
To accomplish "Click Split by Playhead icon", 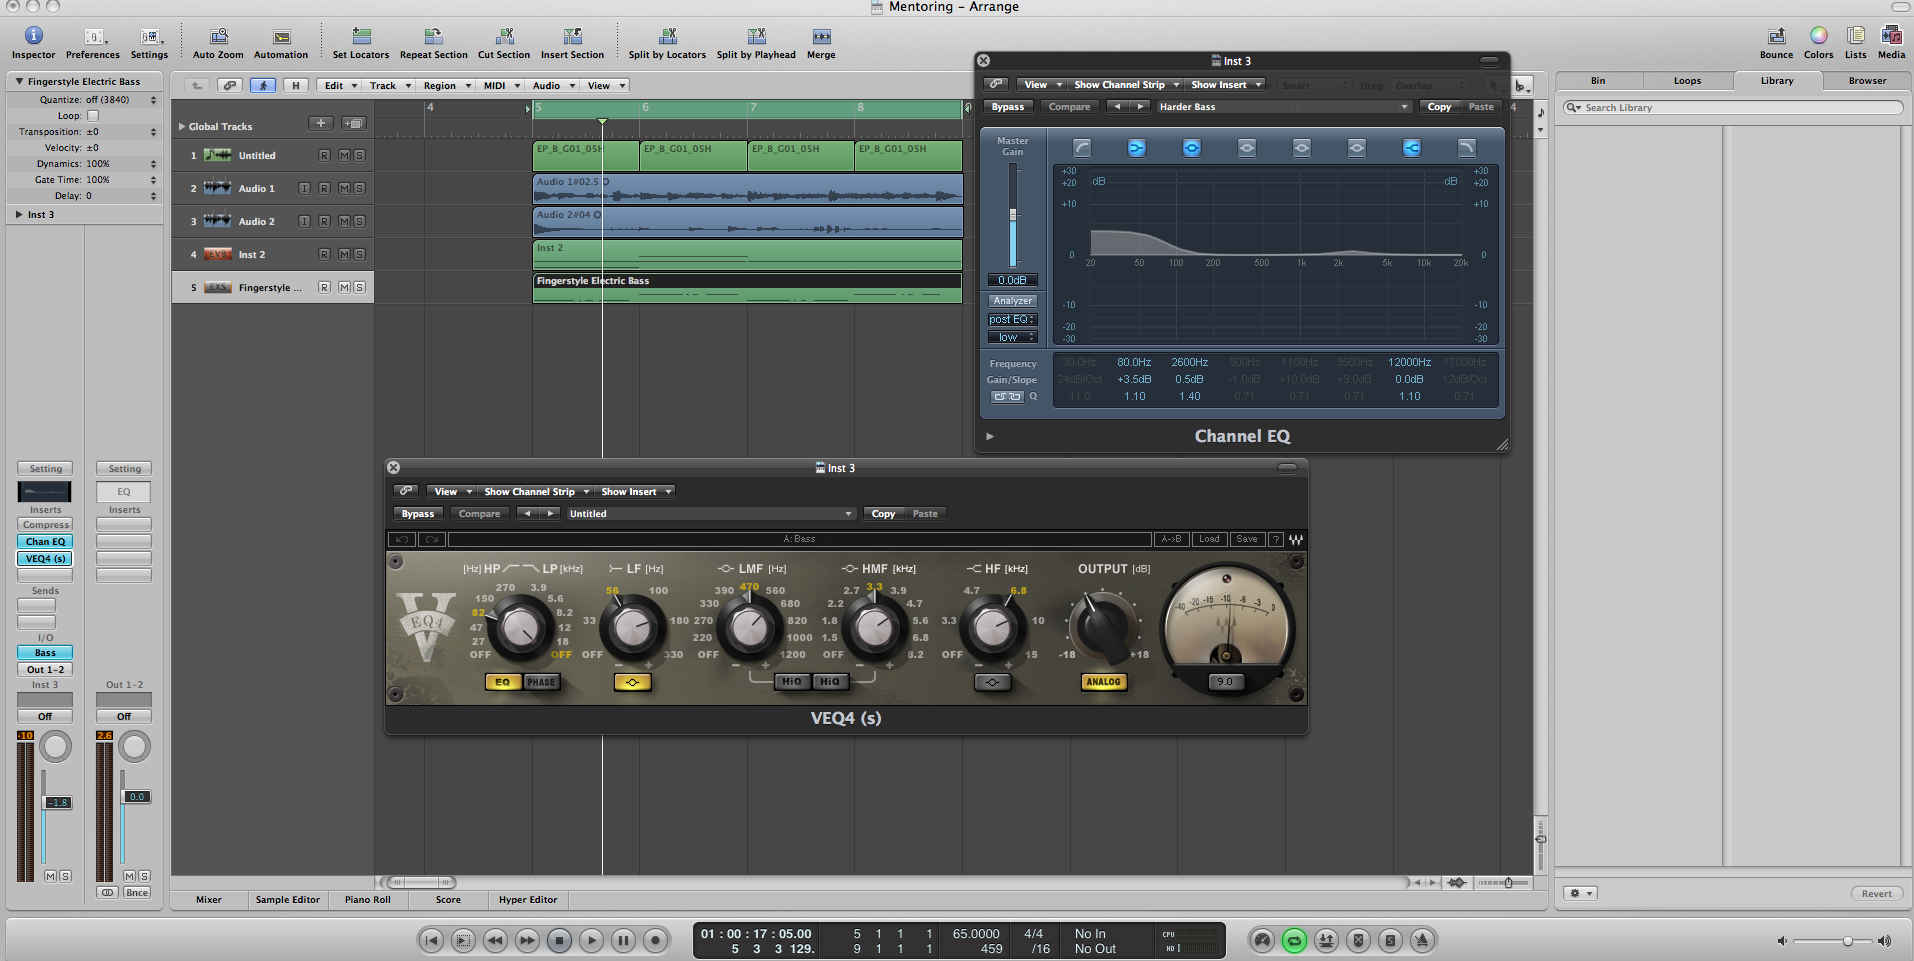I will click(x=756, y=37).
